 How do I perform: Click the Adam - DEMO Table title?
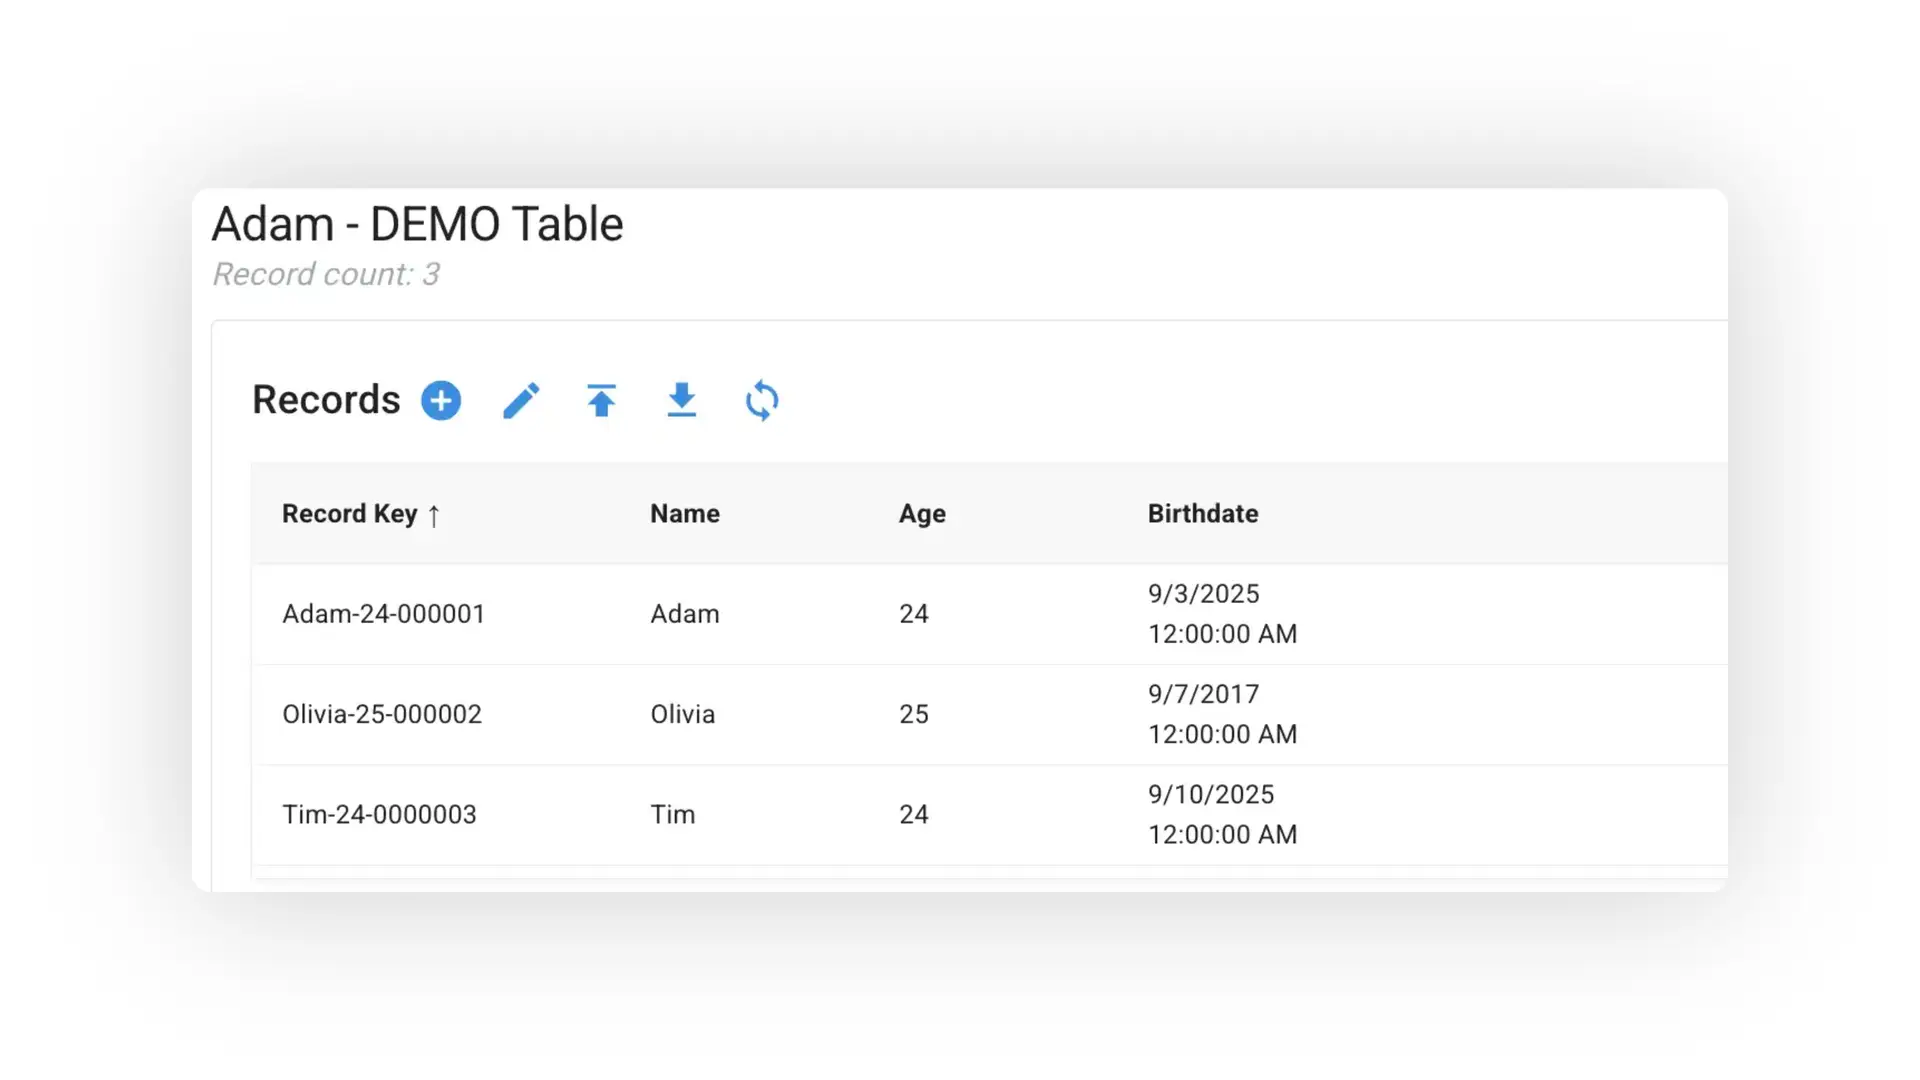tap(416, 223)
